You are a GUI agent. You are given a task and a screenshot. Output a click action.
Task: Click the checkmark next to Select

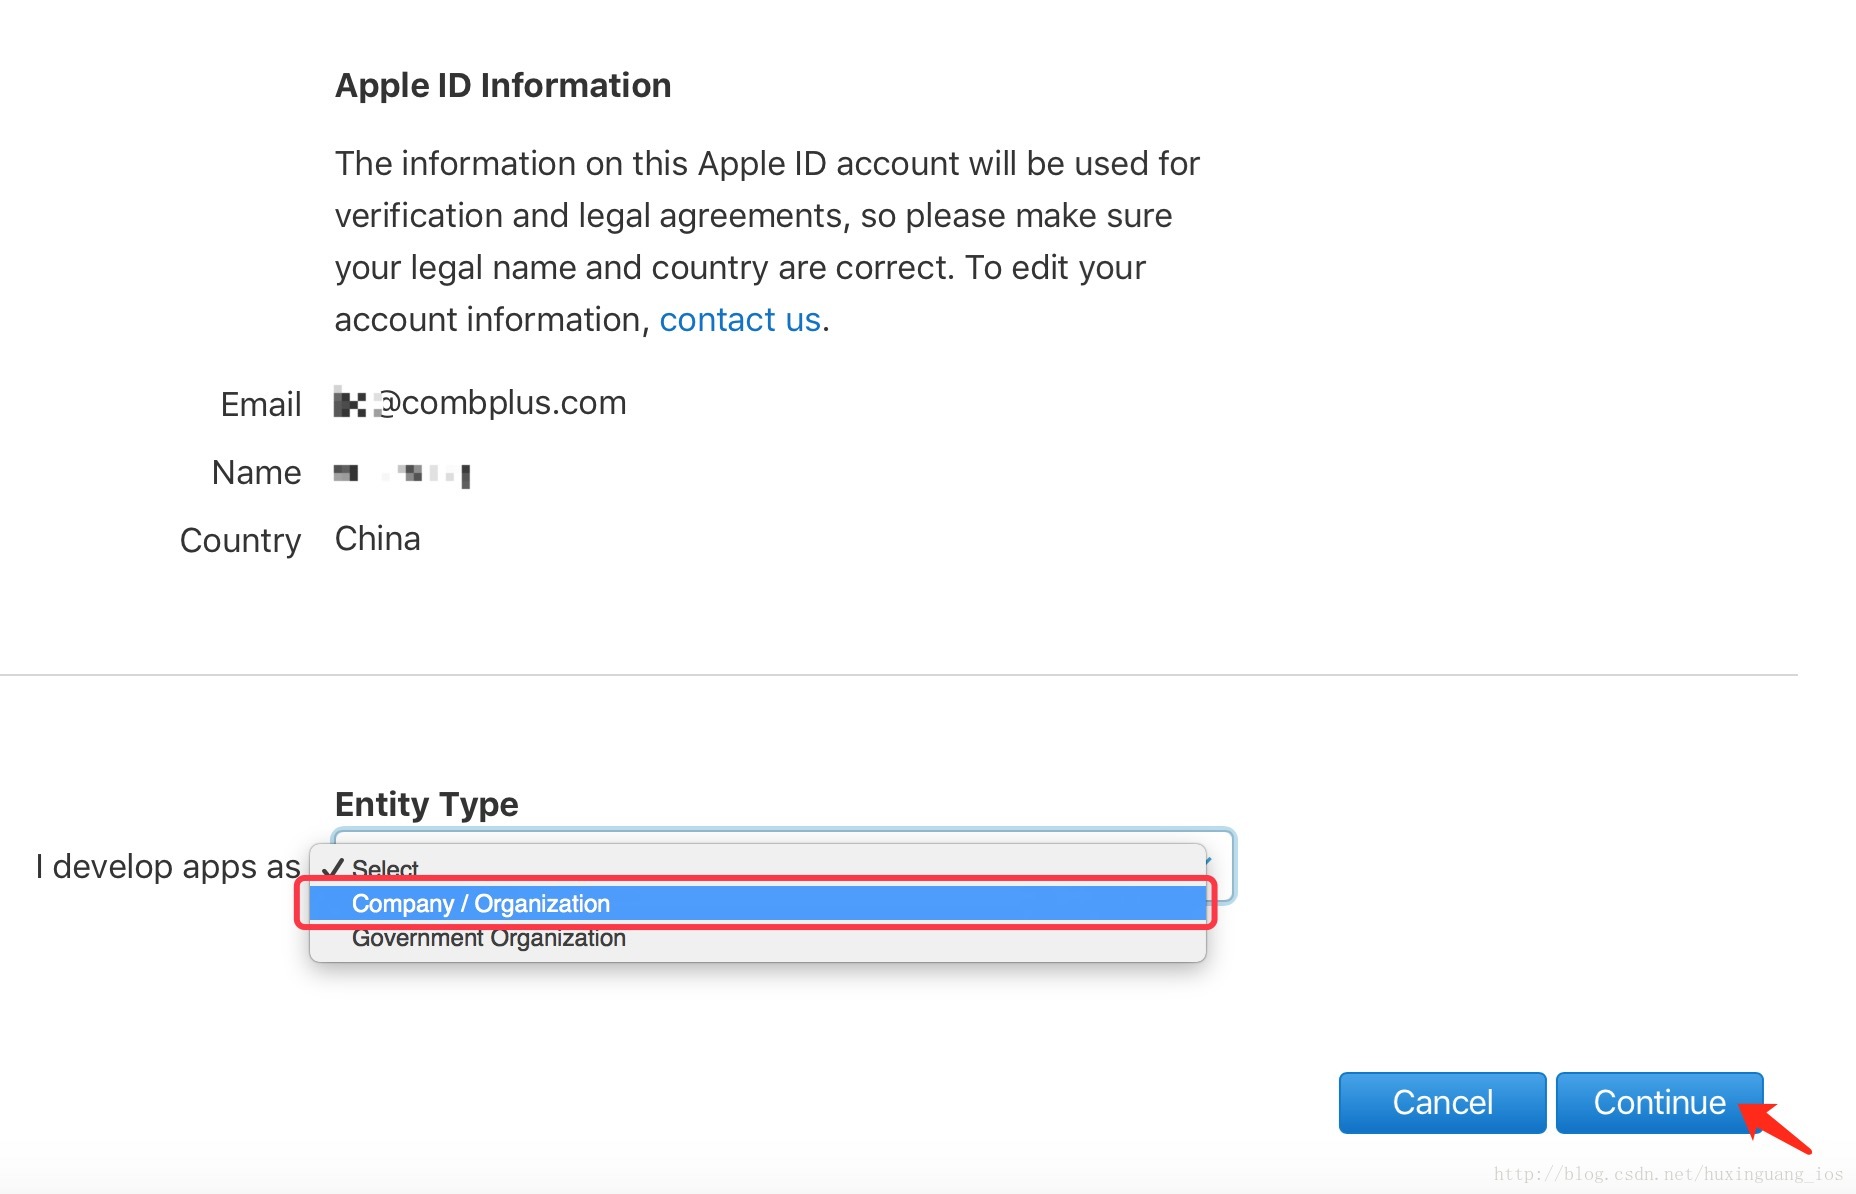336,866
